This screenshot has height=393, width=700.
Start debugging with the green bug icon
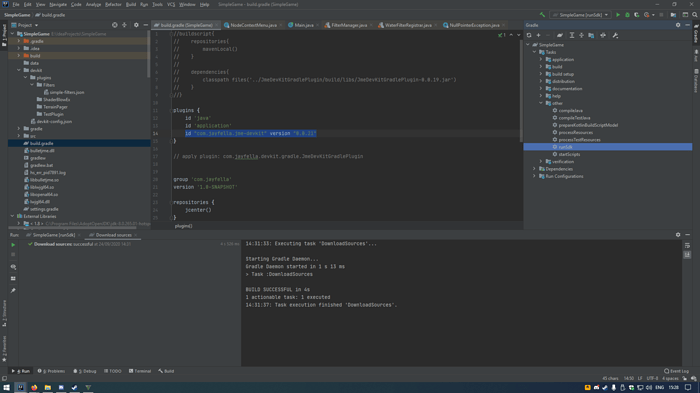point(627,15)
